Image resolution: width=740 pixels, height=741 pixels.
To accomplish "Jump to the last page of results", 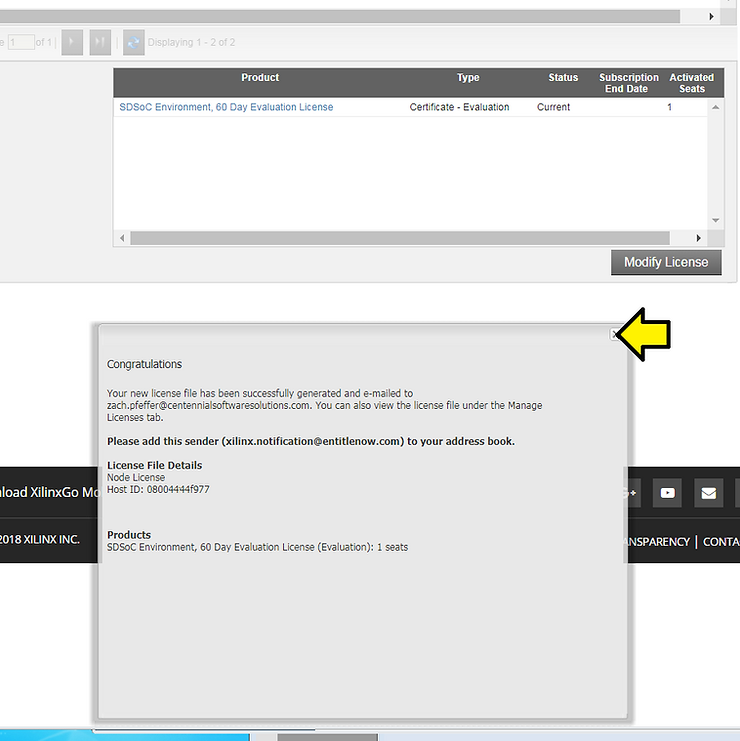I will tap(100, 43).
